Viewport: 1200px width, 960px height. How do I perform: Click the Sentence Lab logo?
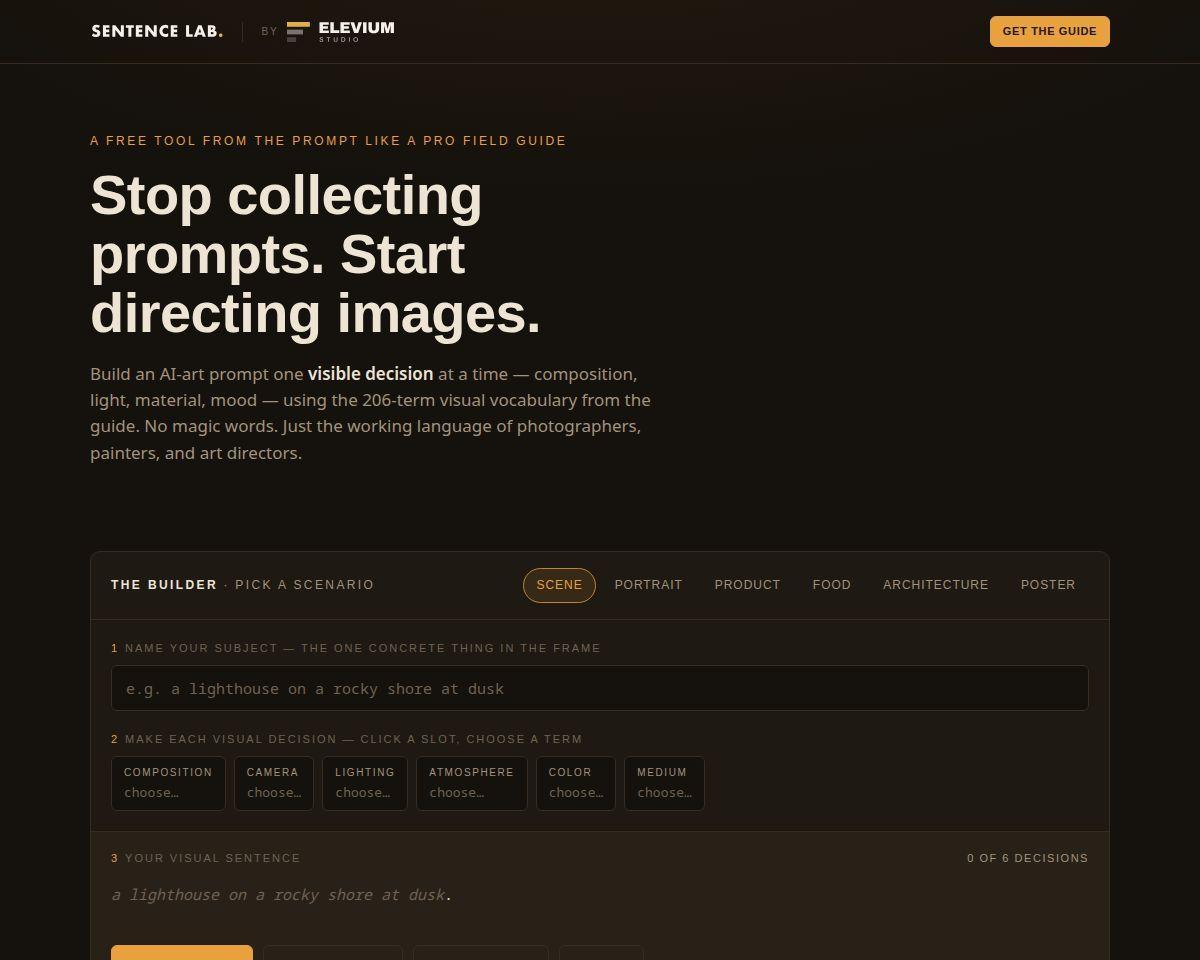(x=157, y=31)
